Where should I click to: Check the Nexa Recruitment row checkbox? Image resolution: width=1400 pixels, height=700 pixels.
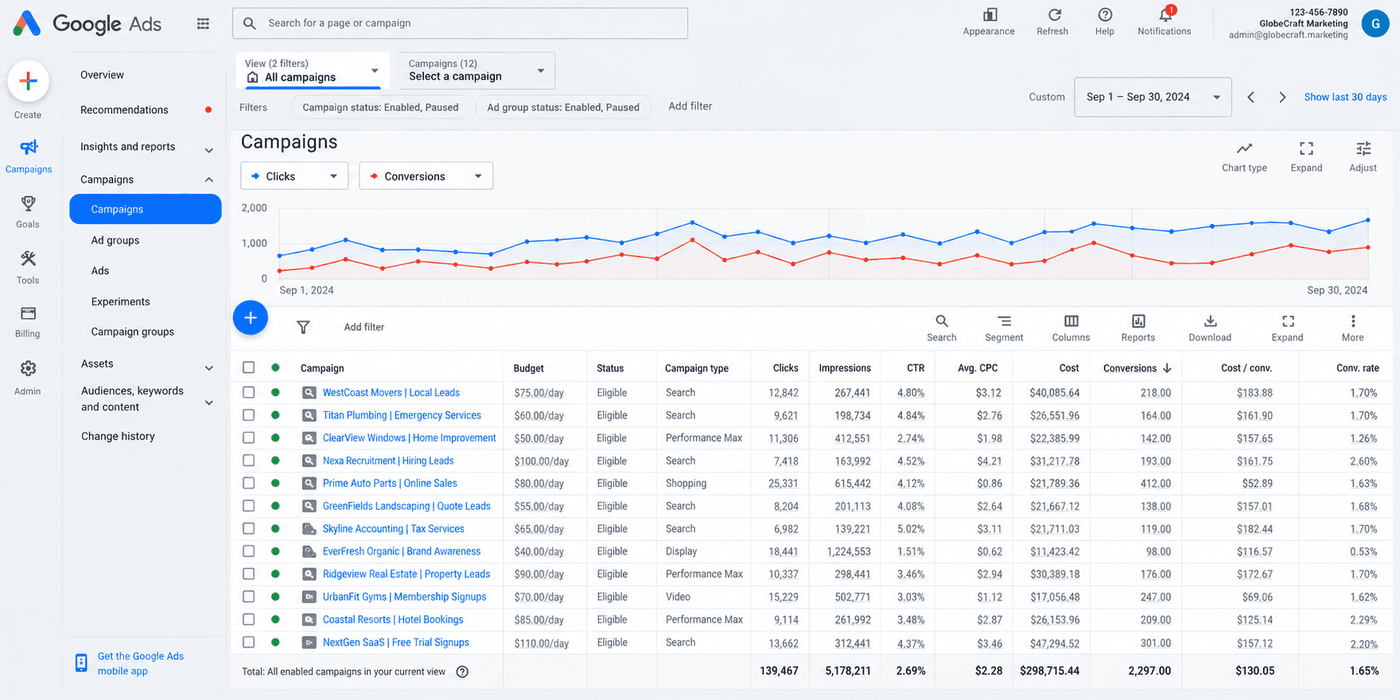click(x=249, y=460)
